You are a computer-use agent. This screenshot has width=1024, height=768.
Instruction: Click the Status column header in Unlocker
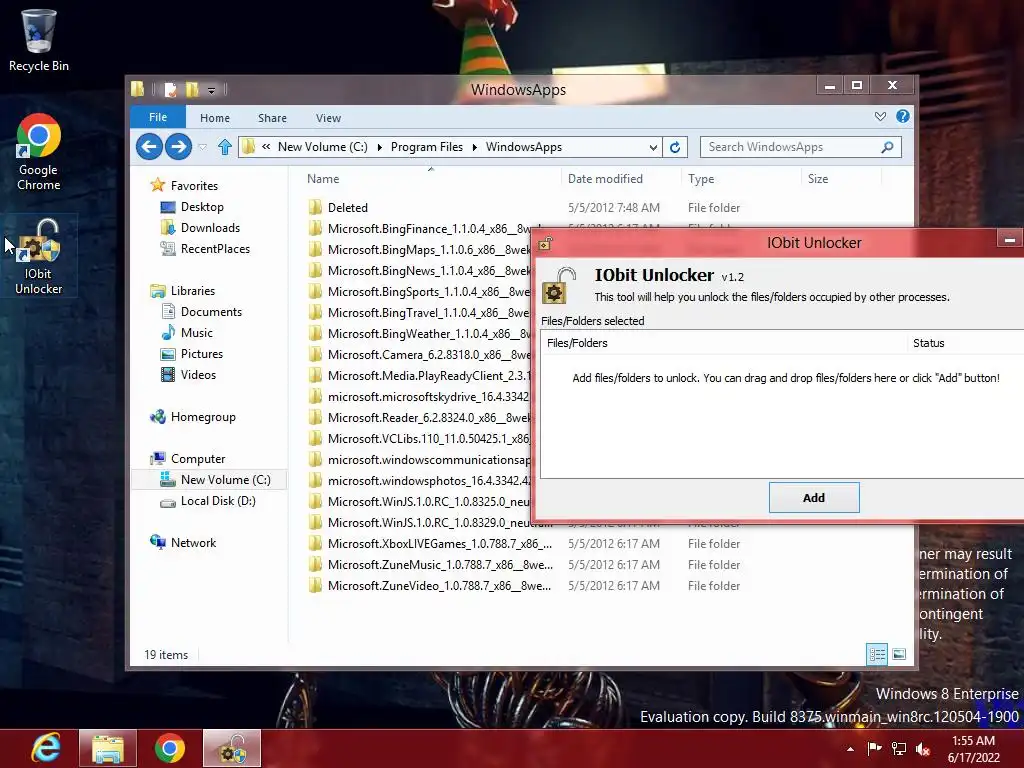click(x=965, y=343)
